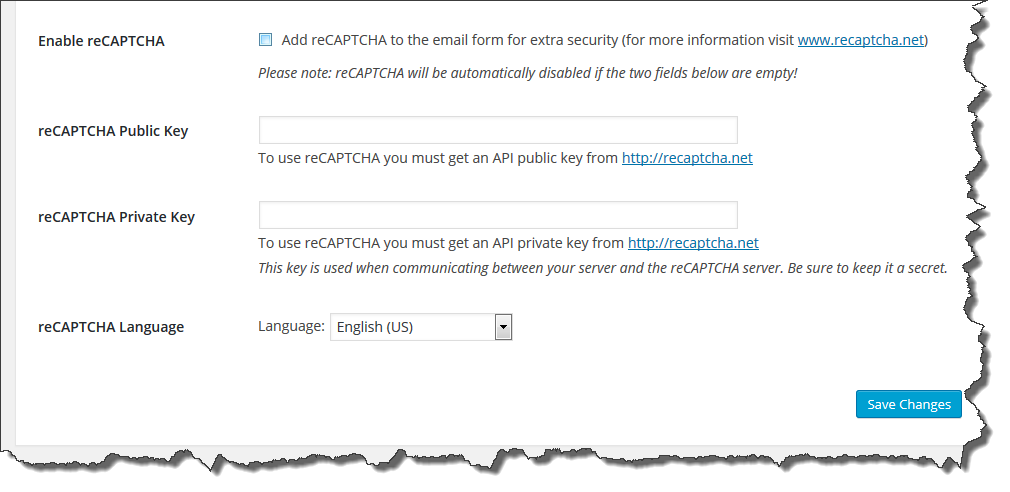Open the Language dropdown showing English (US)
Screen dimensions: 1010x492
coord(421,327)
